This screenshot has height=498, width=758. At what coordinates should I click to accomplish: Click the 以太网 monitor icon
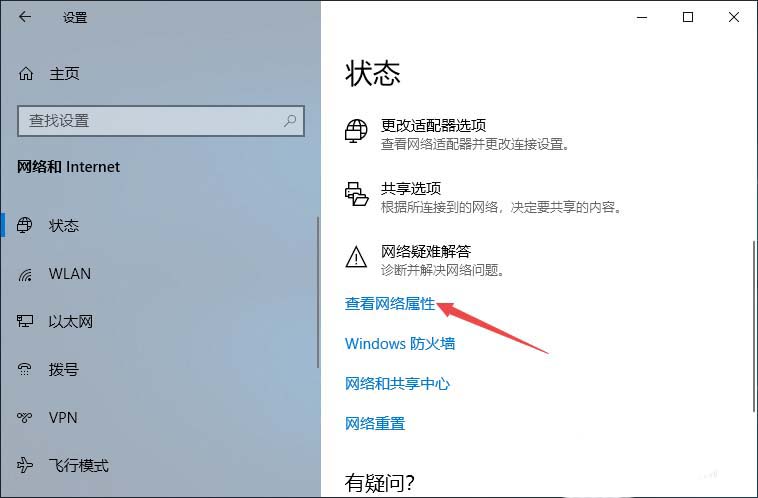pyautogui.click(x=25, y=321)
